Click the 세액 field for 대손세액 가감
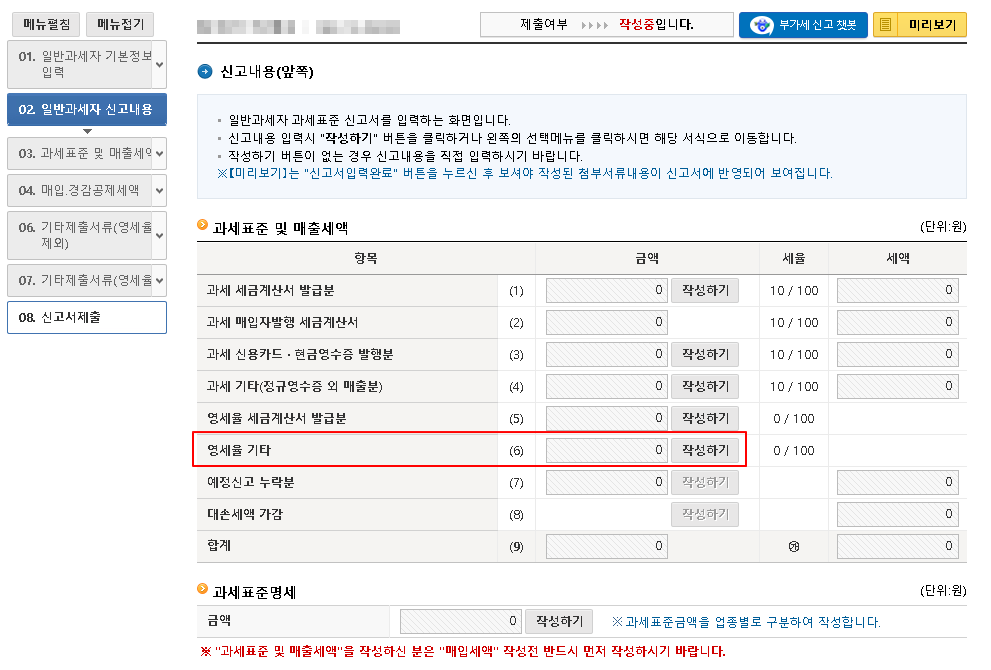The width and height of the screenshot is (991, 670). [897, 515]
